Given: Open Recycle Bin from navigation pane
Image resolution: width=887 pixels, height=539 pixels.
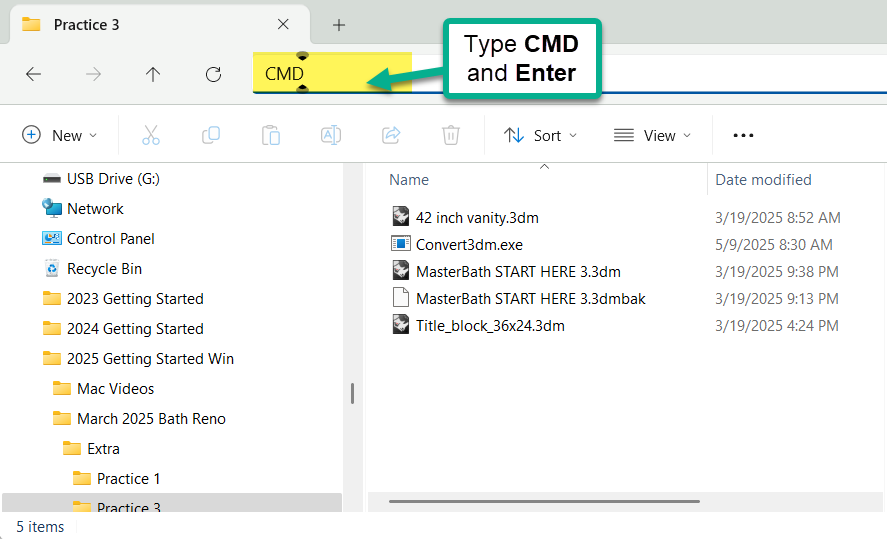Looking at the screenshot, I should point(104,269).
